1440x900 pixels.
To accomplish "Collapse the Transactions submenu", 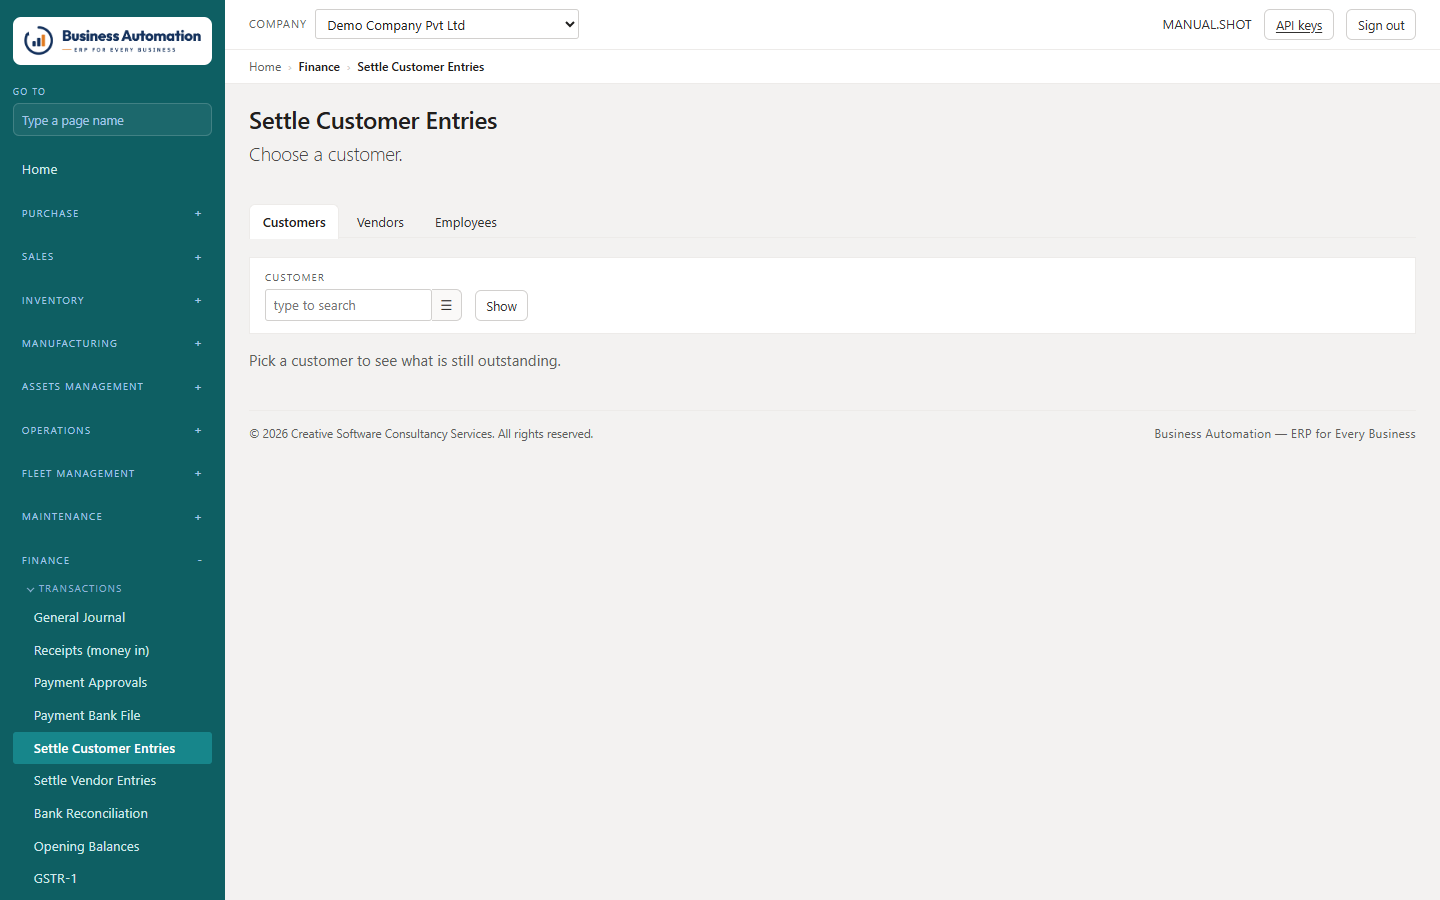I will click(75, 589).
